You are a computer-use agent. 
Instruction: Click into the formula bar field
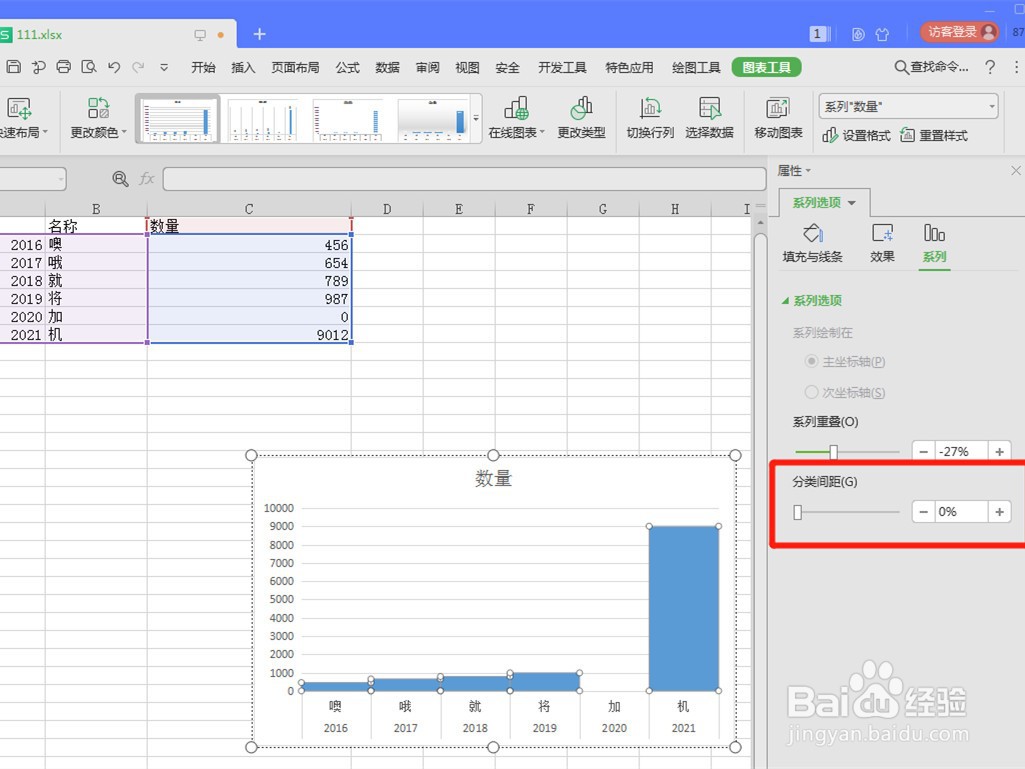pyautogui.click(x=464, y=179)
